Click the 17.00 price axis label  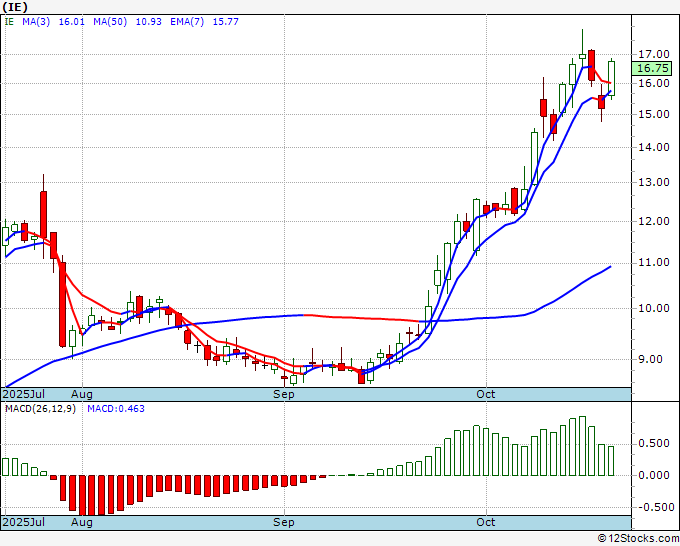pos(654,54)
